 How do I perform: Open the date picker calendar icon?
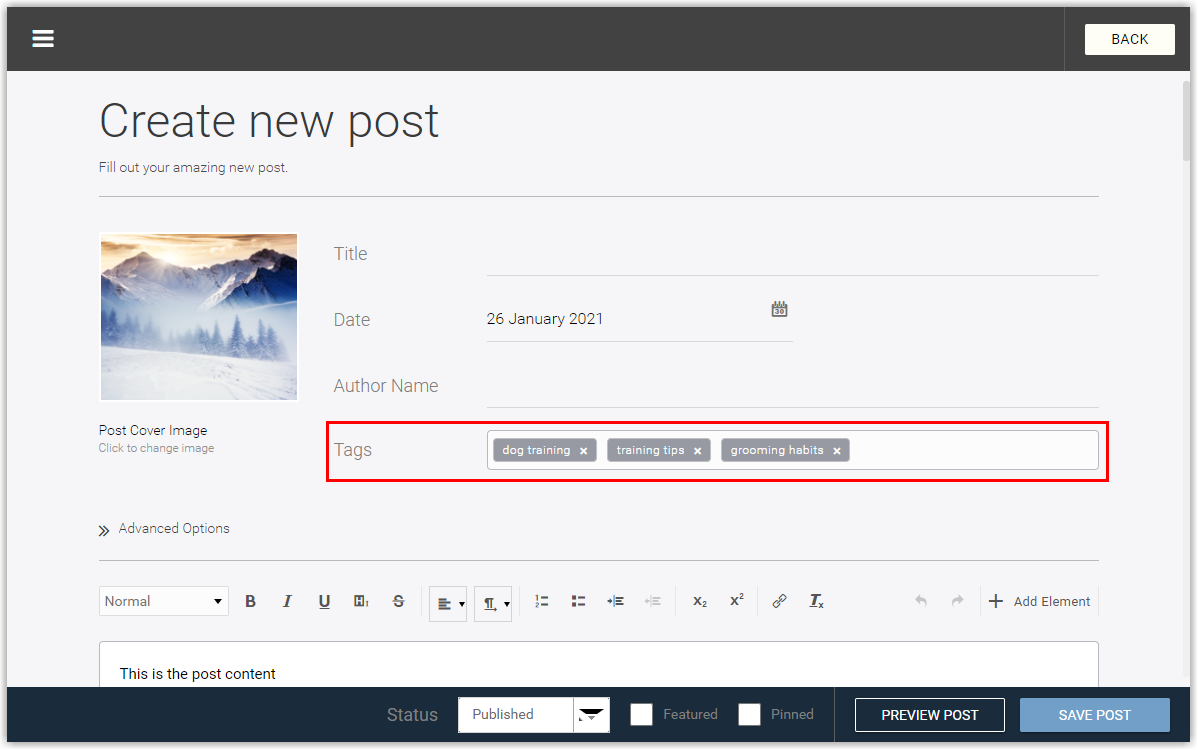pos(778,309)
